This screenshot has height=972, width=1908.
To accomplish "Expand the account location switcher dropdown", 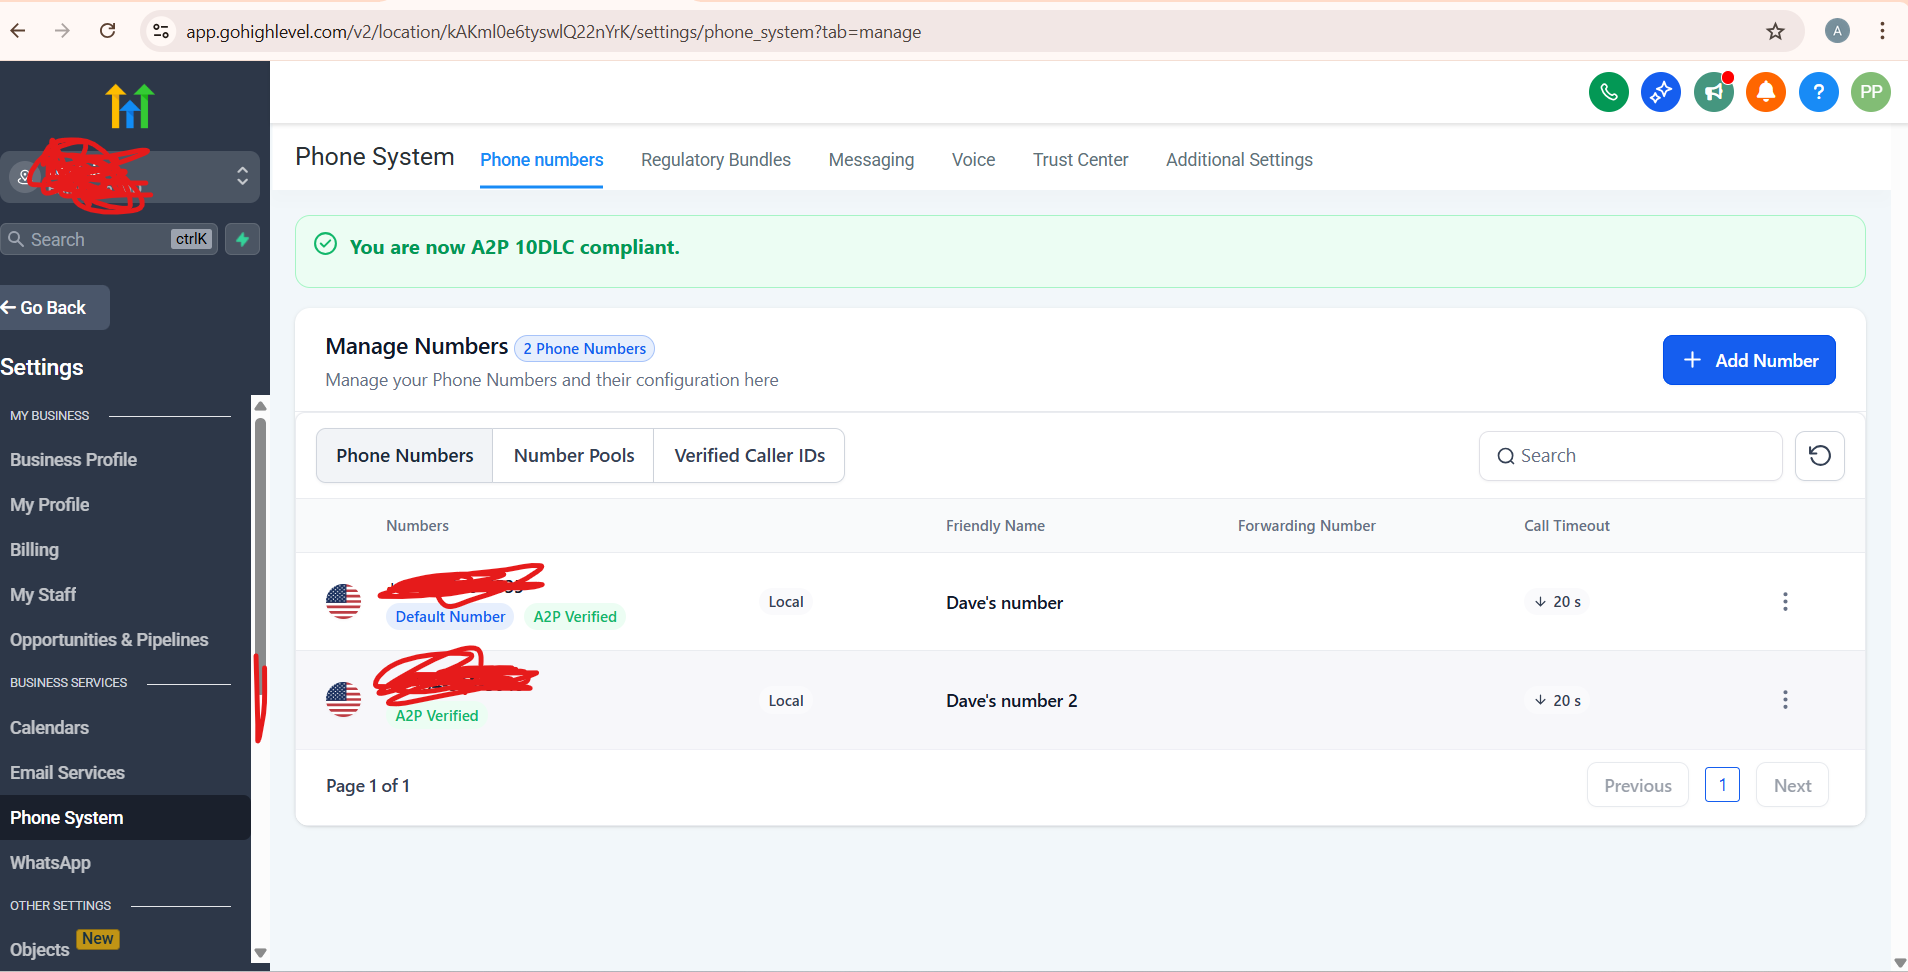I will coord(241,177).
